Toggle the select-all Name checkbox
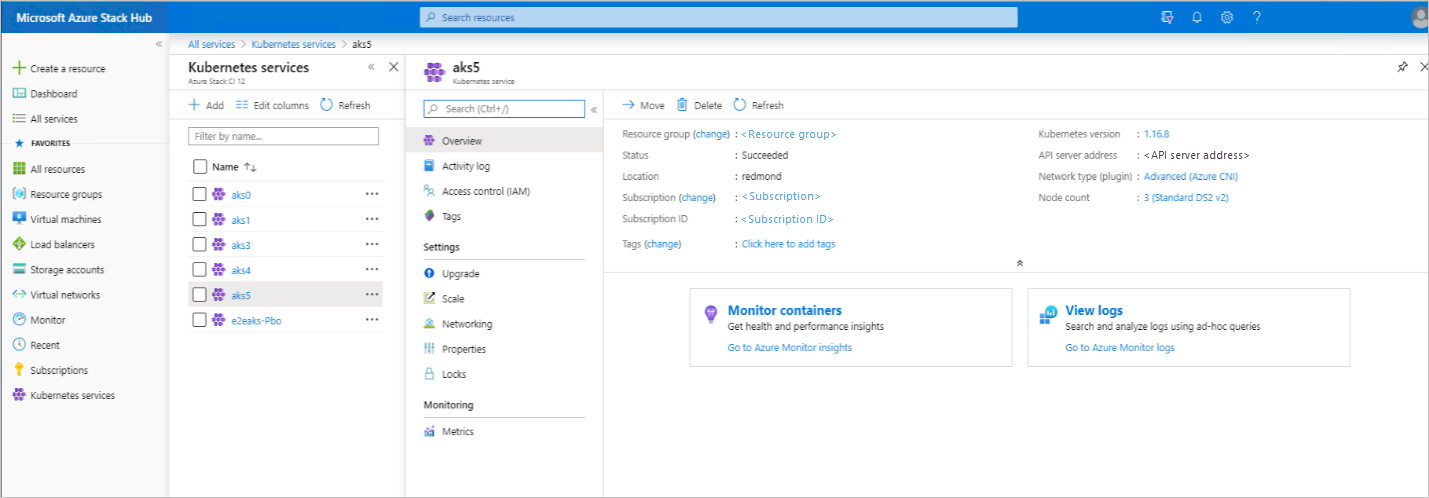The width and height of the screenshot is (1429, 498). point(199,167)
